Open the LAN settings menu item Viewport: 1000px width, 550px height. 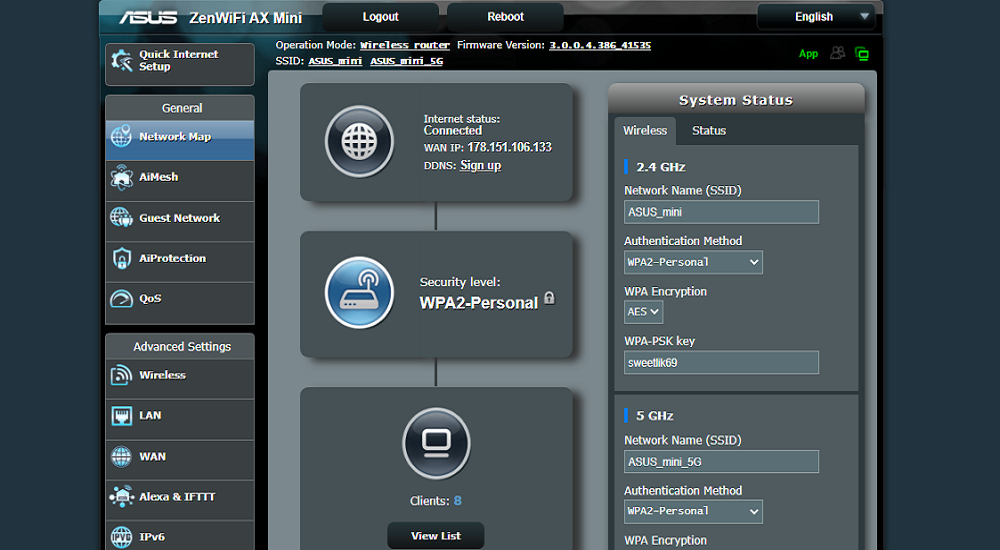point(180,419)
